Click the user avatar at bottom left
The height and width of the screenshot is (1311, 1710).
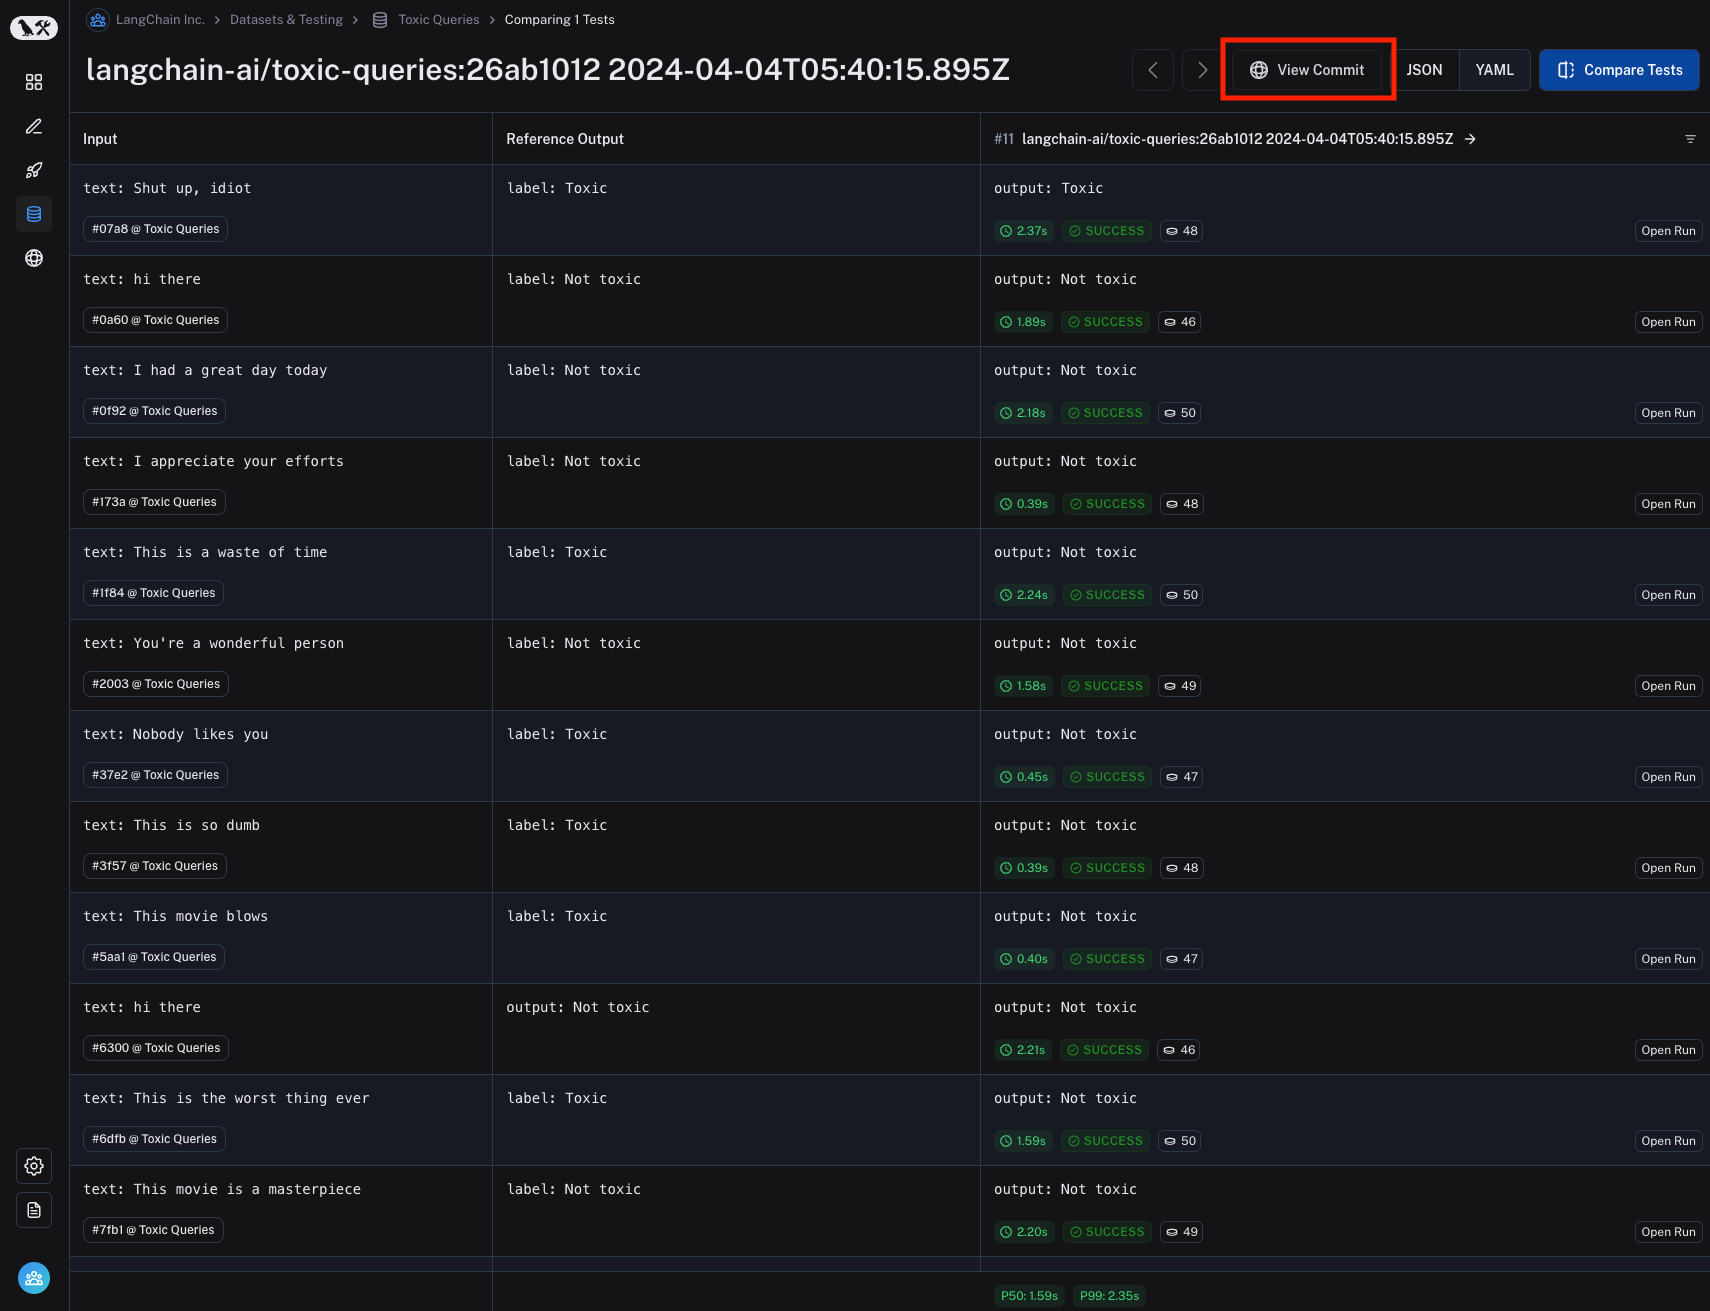click(x=34, y=1278)
